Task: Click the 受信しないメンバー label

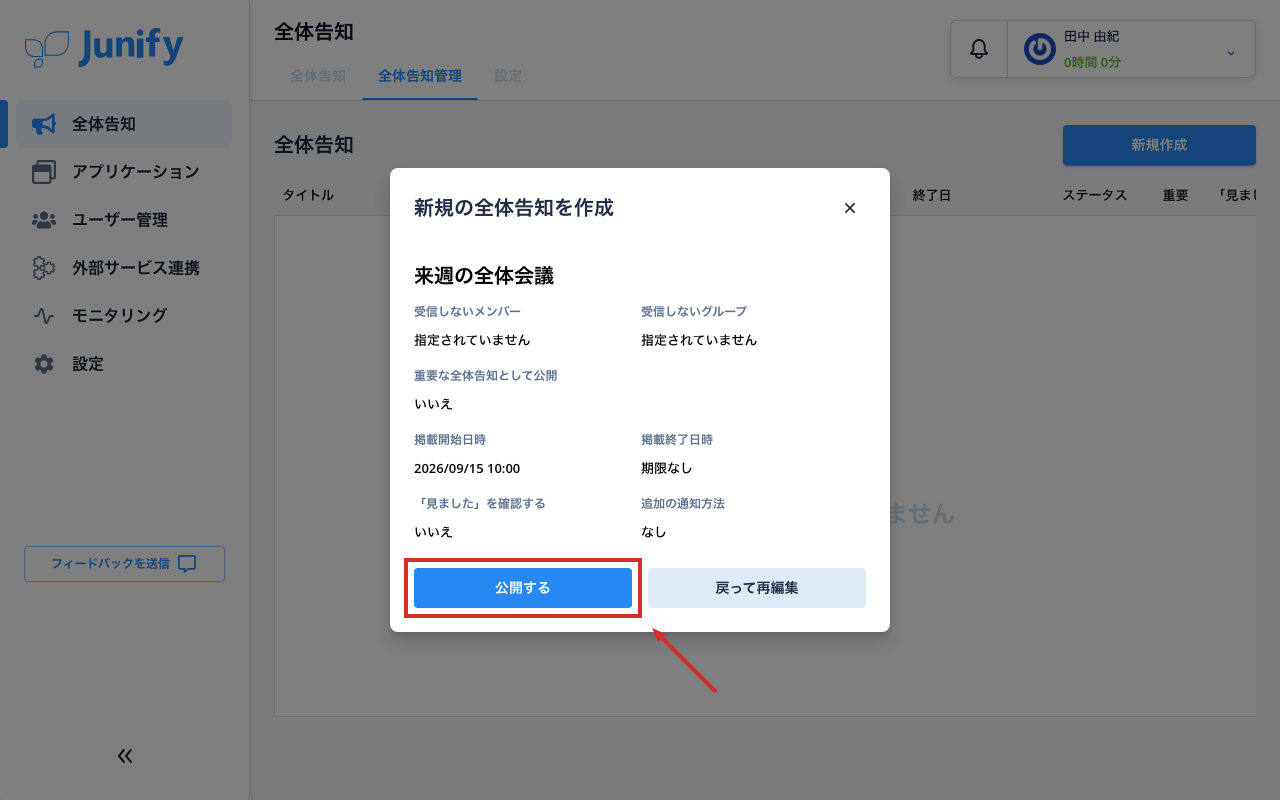Action: [x=467, y=312]
